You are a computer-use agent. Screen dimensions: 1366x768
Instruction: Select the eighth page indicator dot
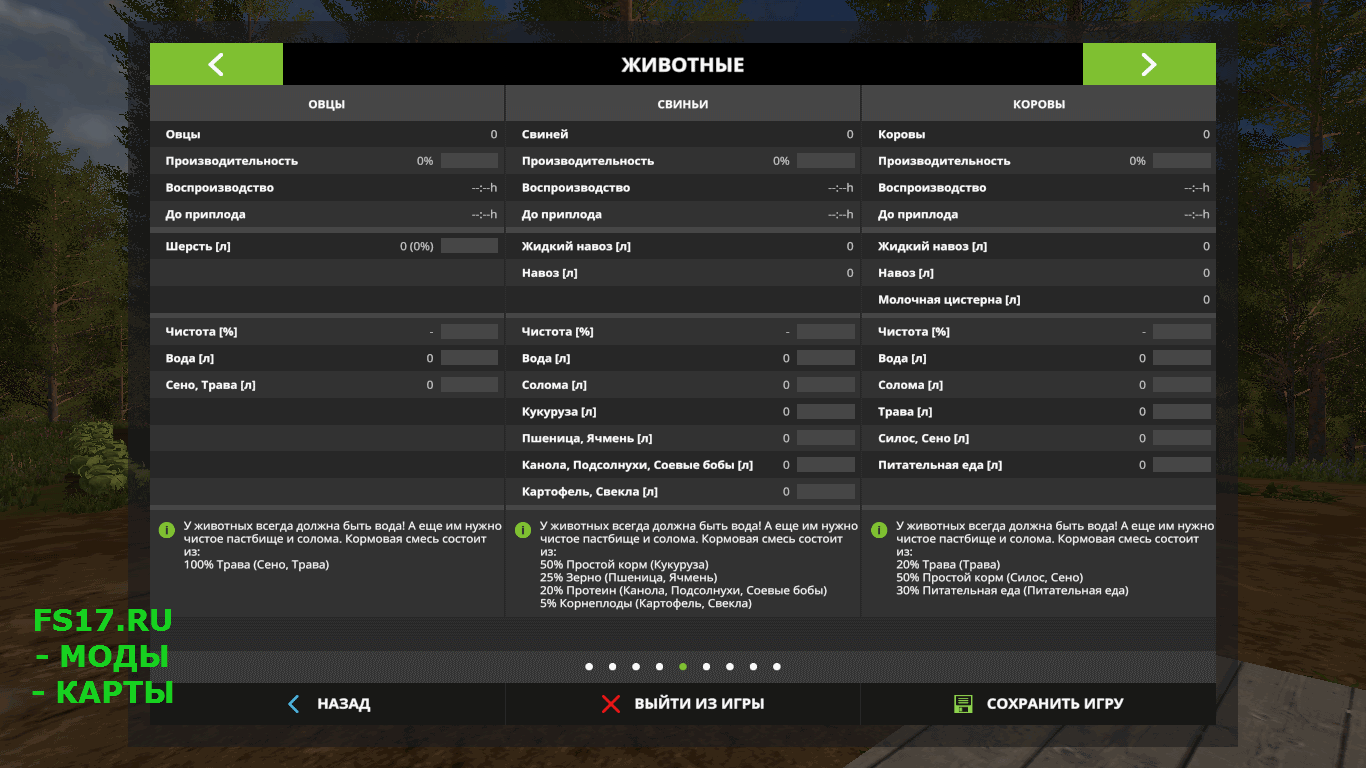coord(753,666)
